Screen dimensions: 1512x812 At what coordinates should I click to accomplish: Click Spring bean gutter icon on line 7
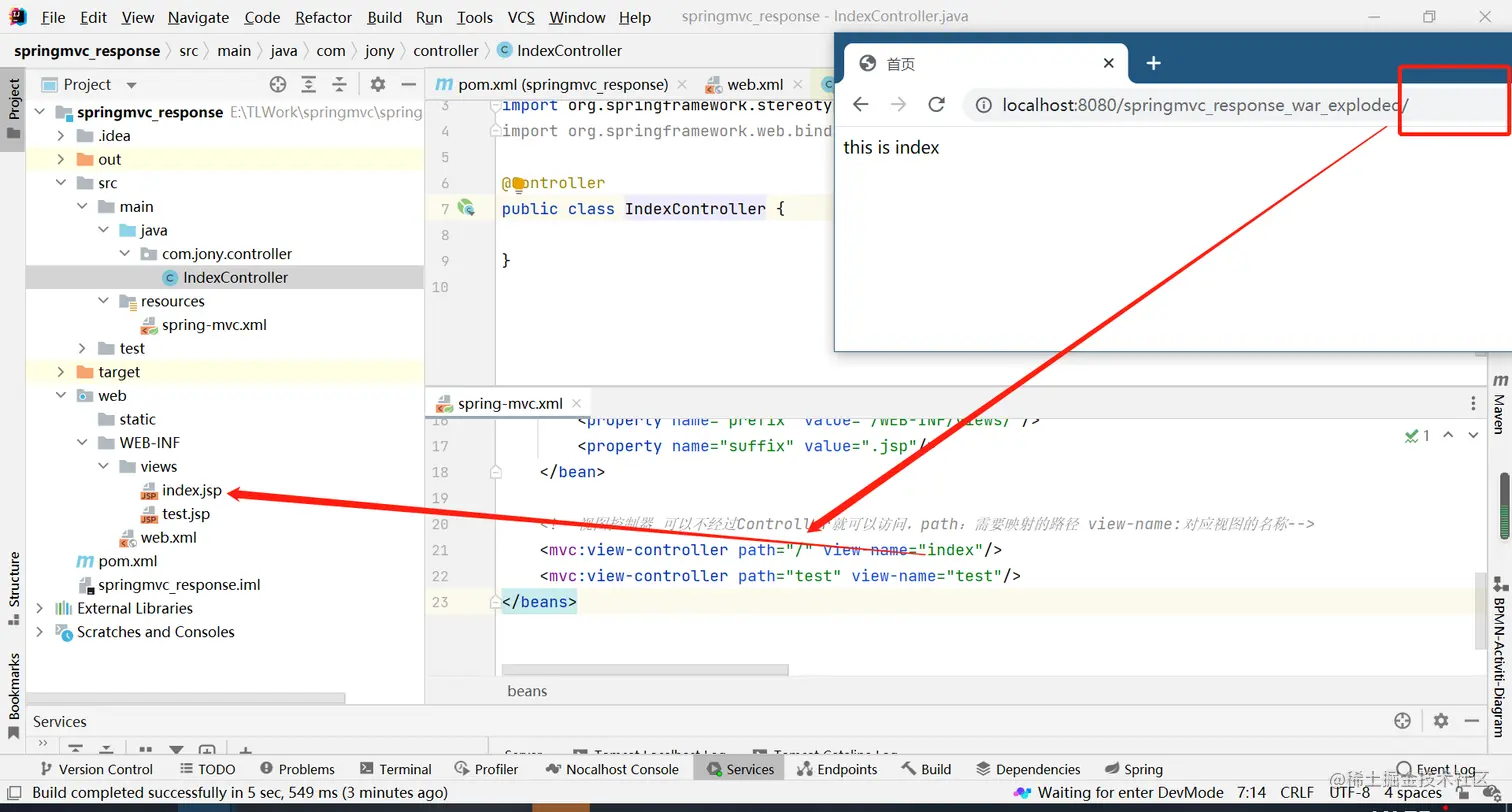(466, 208)
